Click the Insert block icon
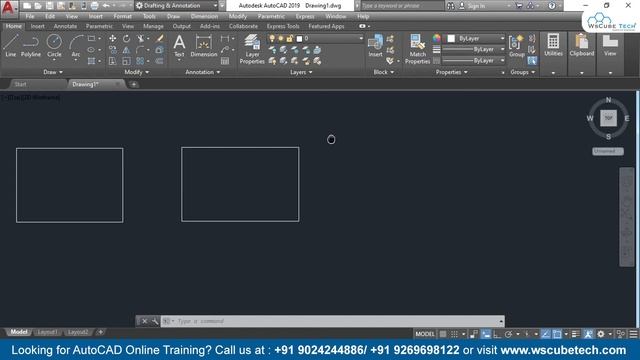Screen dimensions: 640x360 point(375,45)
